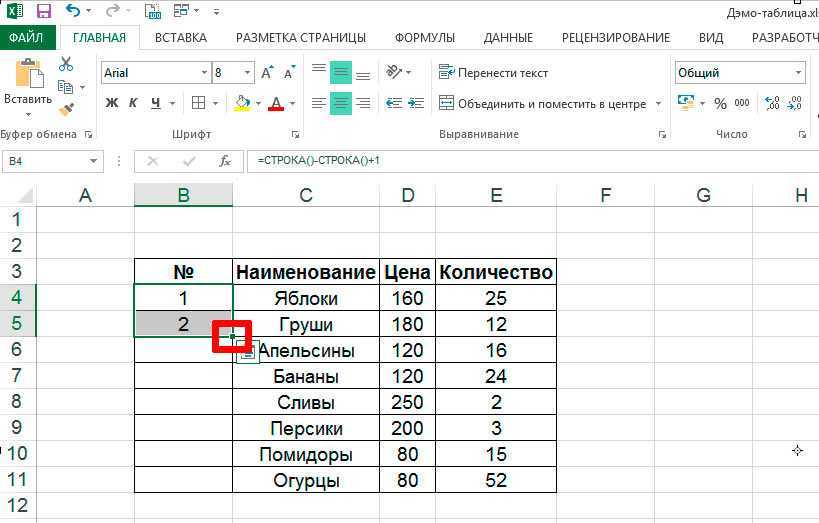Open the ФАЙЛ tab
Image resolution: width=819 pixels, height=523 pixels.
(26, 38)
